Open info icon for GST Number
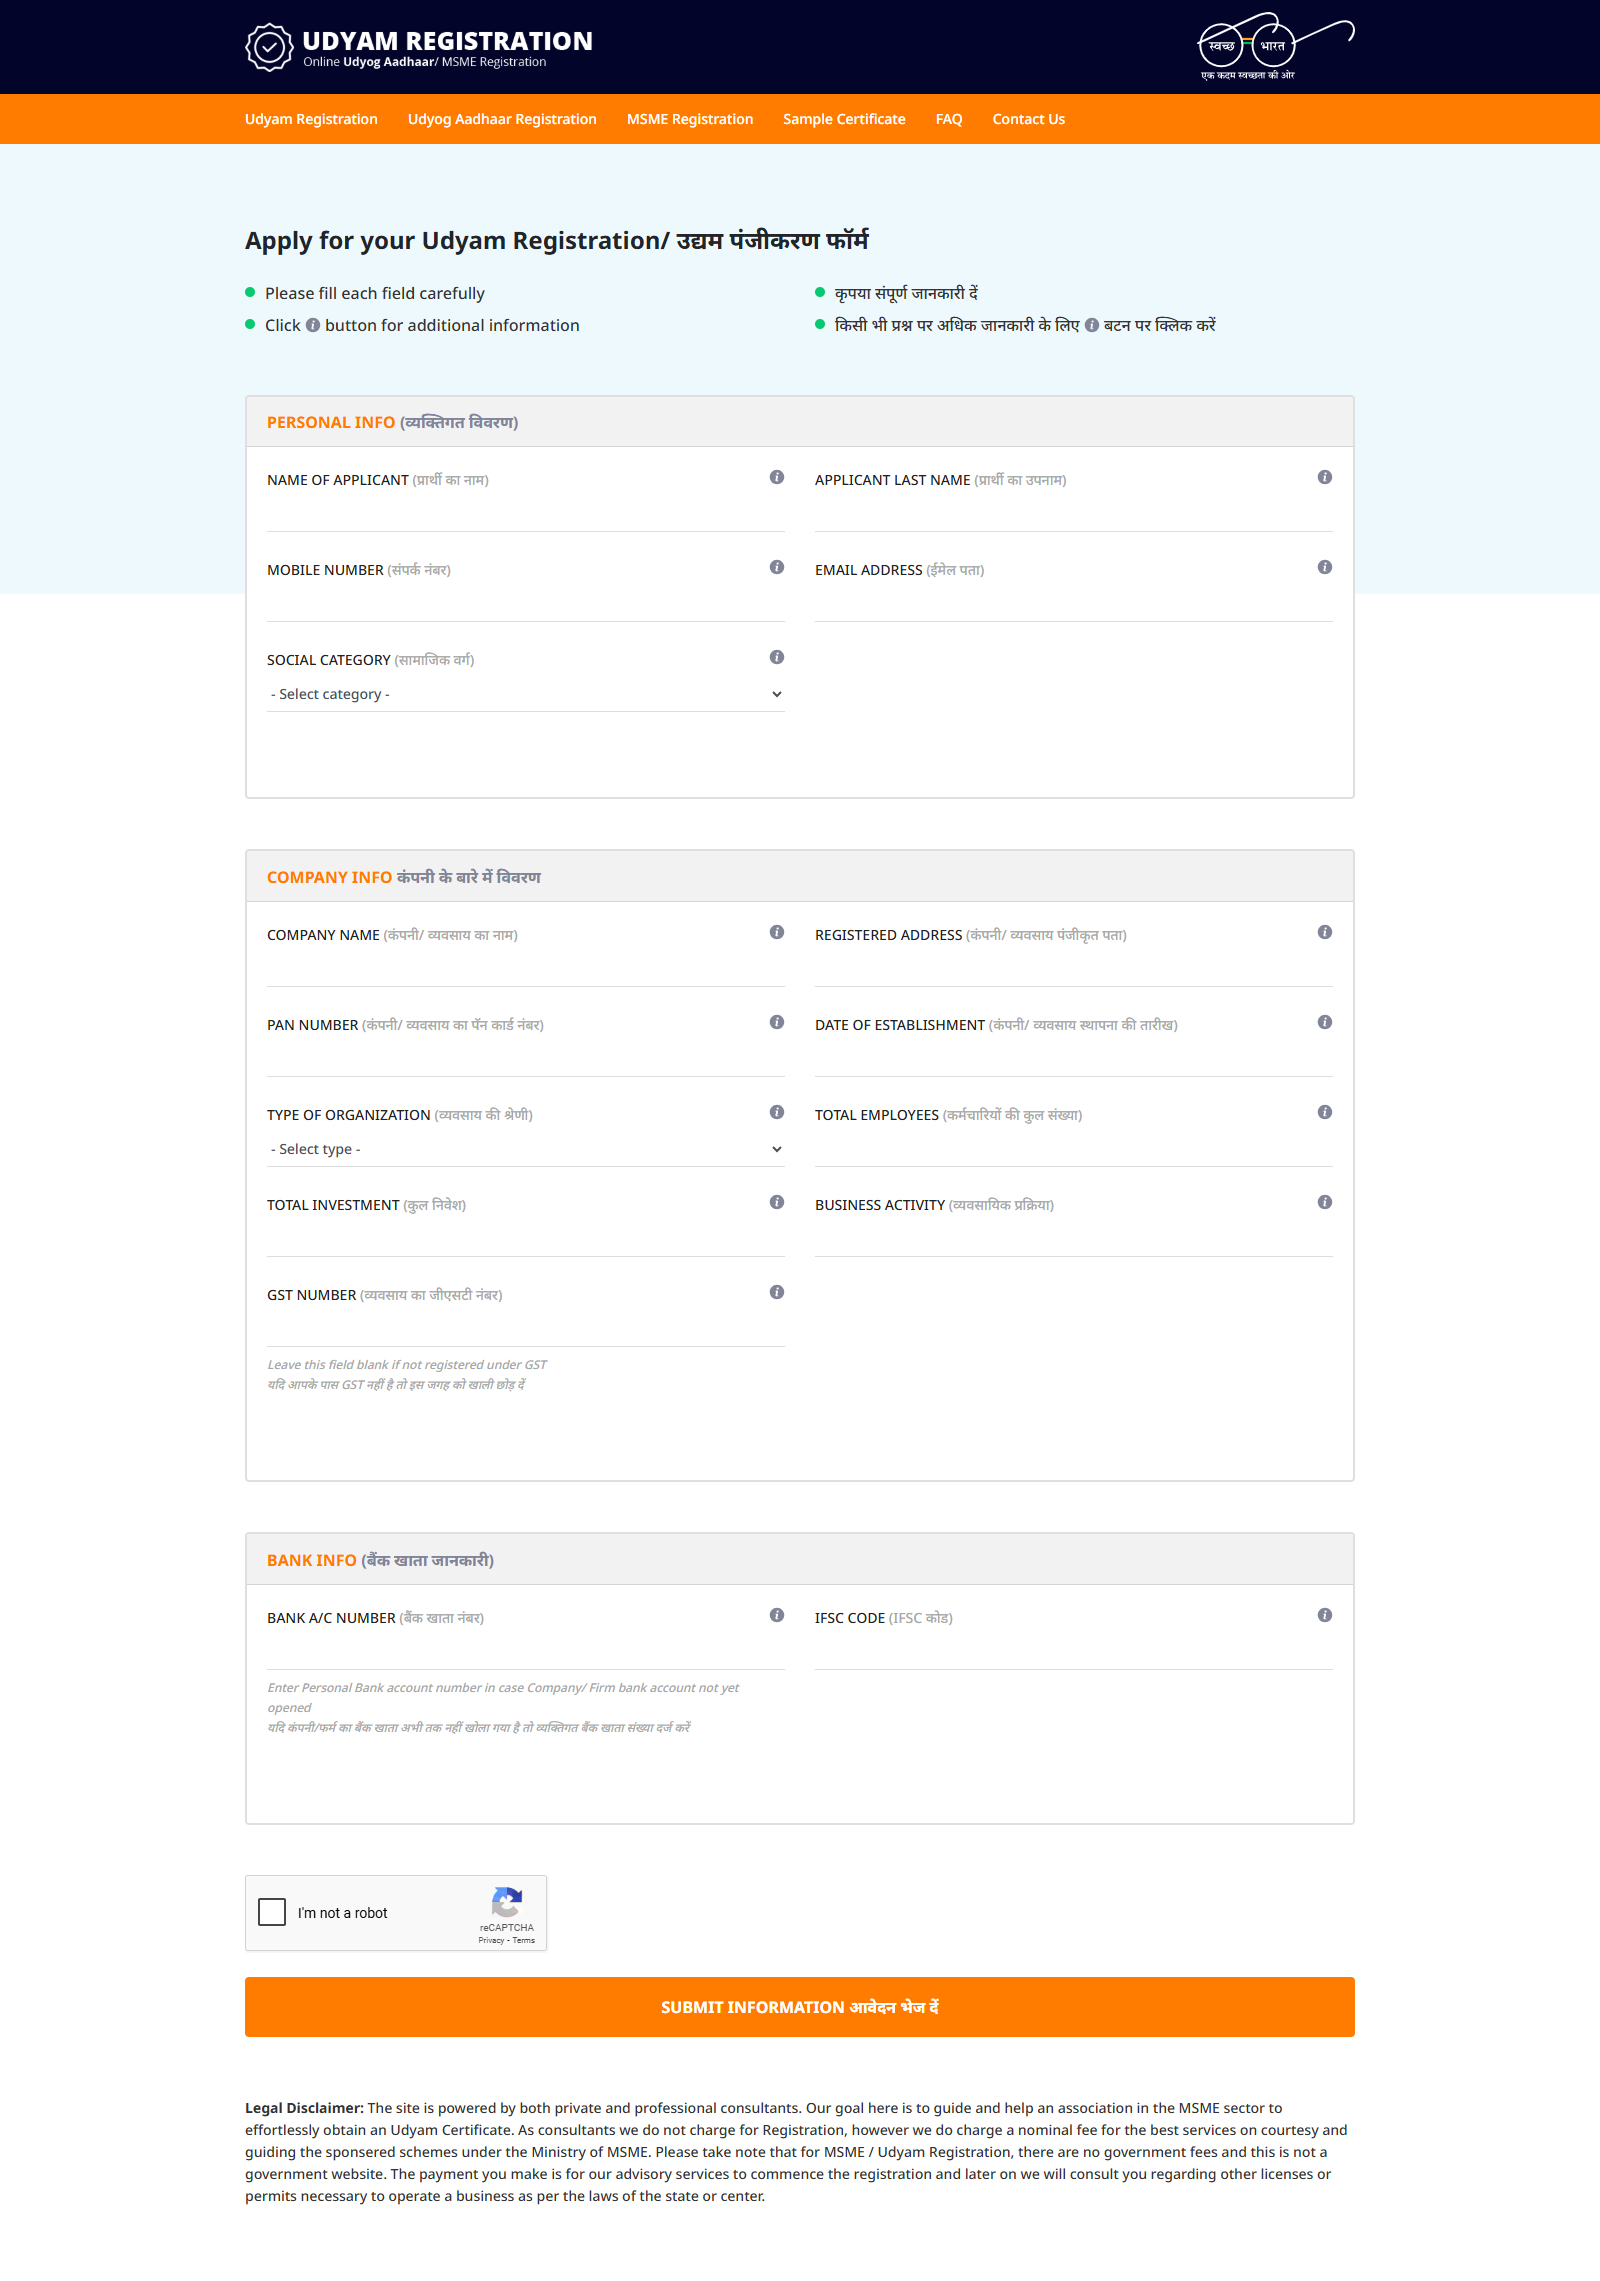The height and width of the screenshot is (2281, 1600). [777, 1292]
